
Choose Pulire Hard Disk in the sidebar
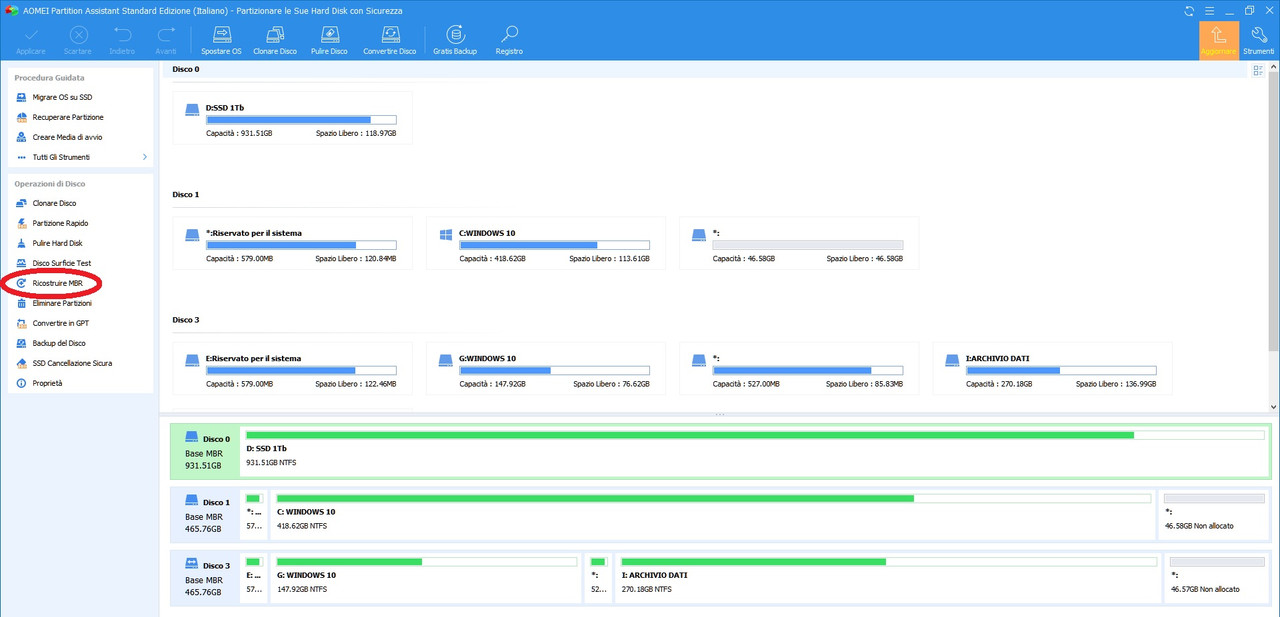click(57, 243)
